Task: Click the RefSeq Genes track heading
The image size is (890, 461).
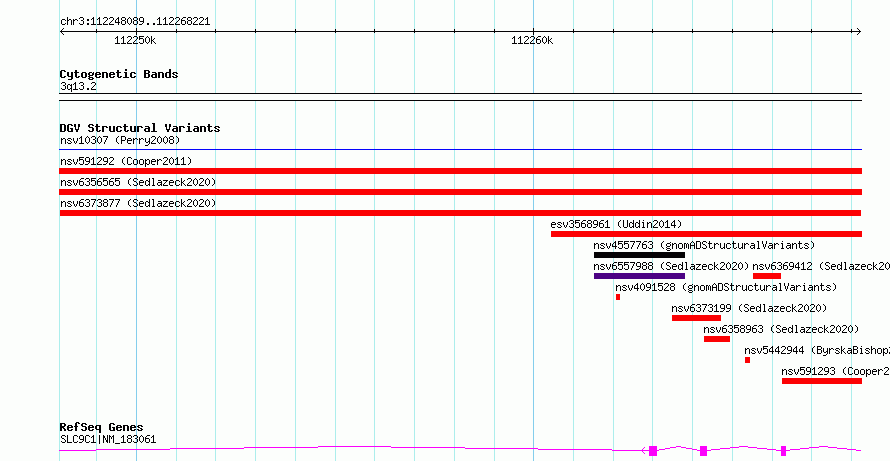Action: point(102,427)
